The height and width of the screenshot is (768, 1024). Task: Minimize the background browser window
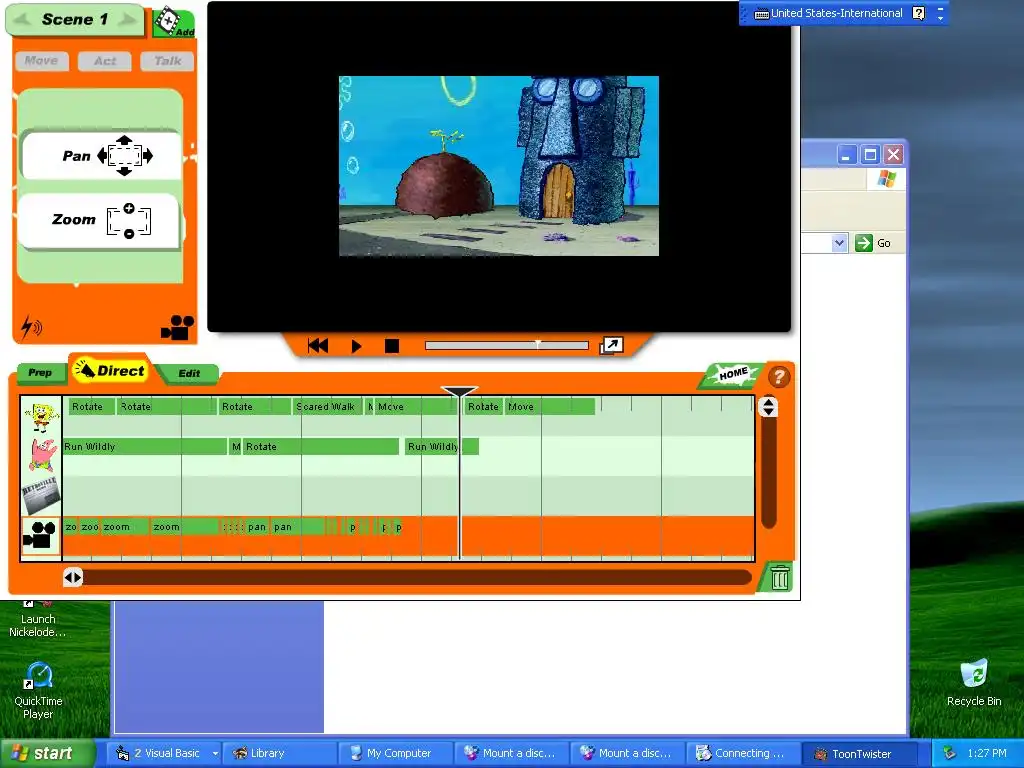(x=847, y=155)
